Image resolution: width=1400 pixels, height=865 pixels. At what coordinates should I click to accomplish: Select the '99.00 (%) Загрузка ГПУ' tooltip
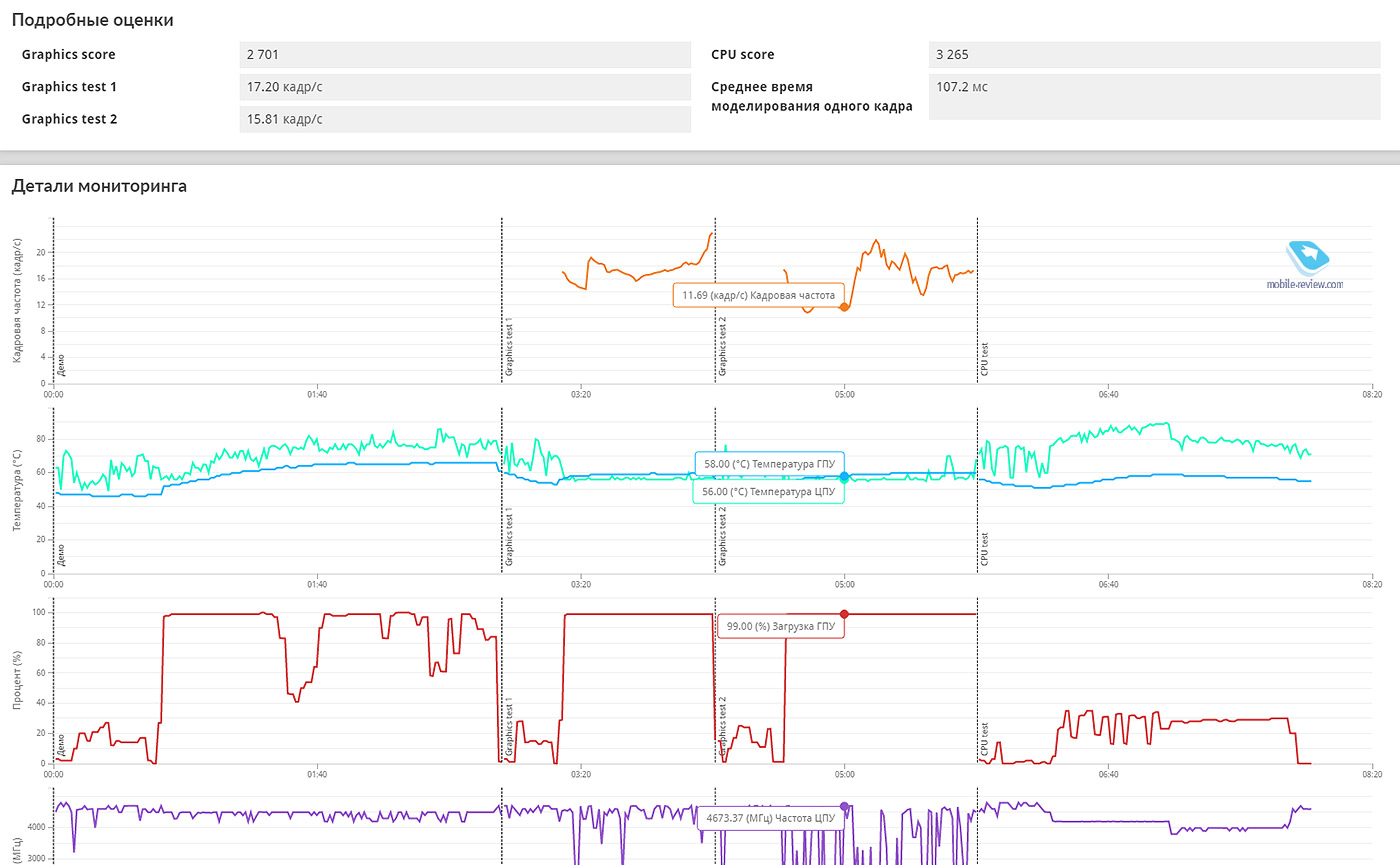tap(781, 626)
